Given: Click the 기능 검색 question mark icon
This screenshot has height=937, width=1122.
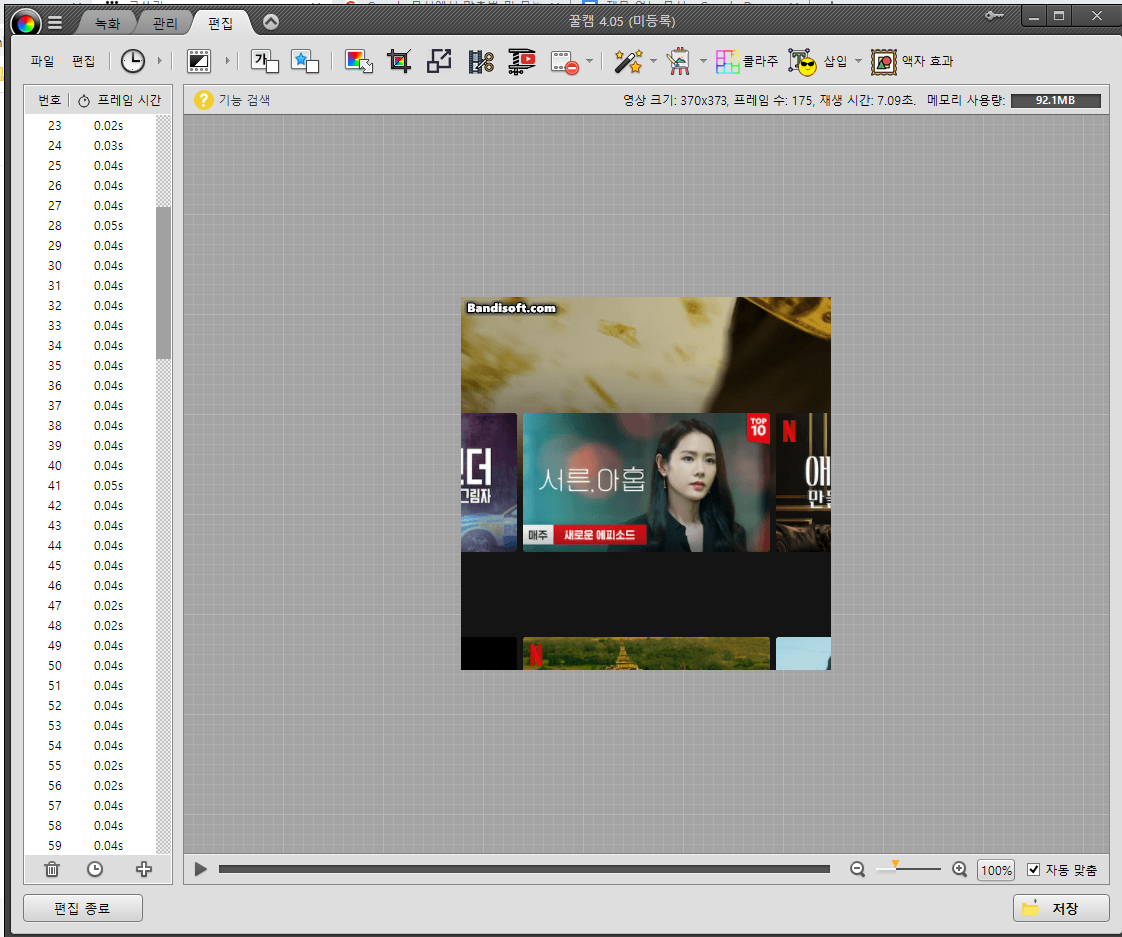Looking at the screenshot, I should coord(203,100).
